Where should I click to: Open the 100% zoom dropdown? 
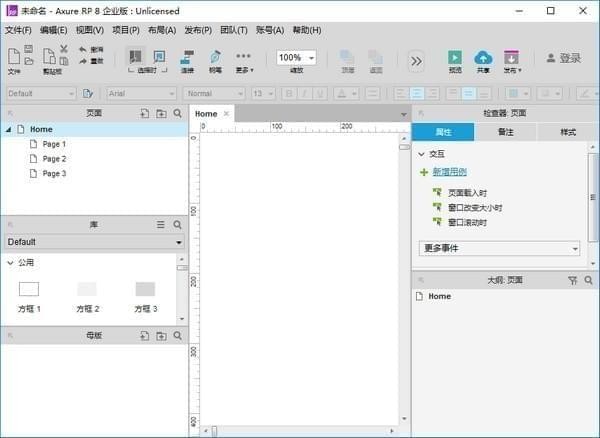[311, 58]
